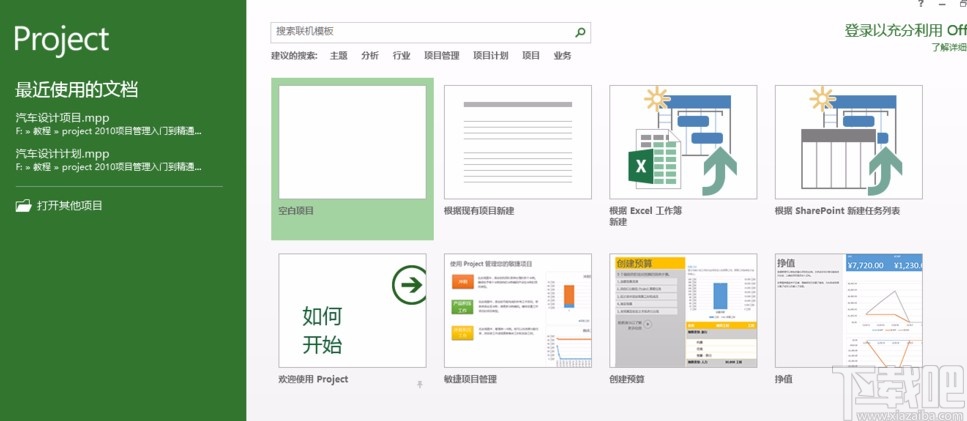The width and height of the screenshot is (967, 421).
Task: Select suggested search 行业
Action: tap(401, 55)
